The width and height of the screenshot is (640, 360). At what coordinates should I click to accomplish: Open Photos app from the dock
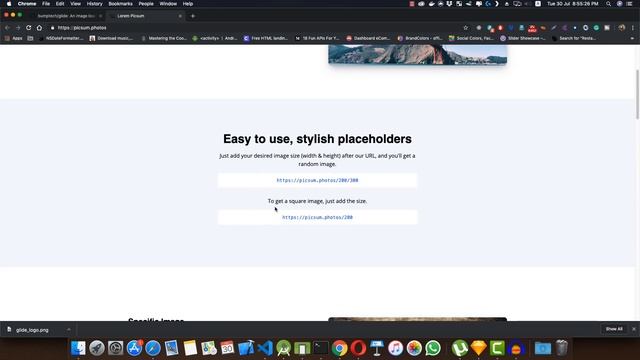(414, 348)
